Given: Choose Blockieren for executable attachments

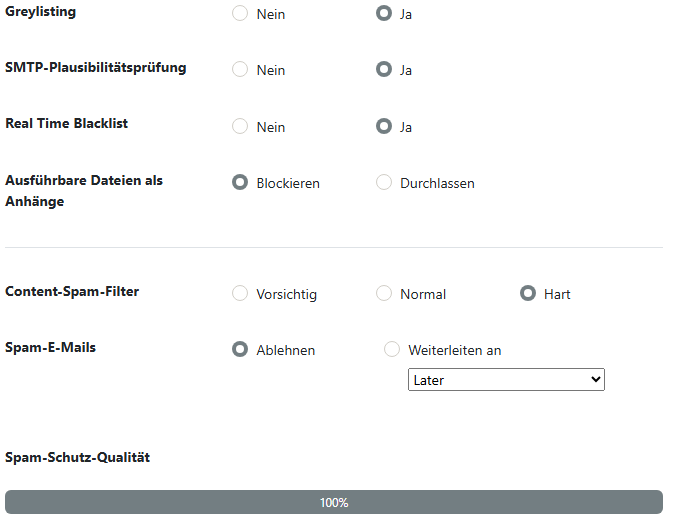Looking at the screenshot, I should pyautogui.click(x=240, y=183).
